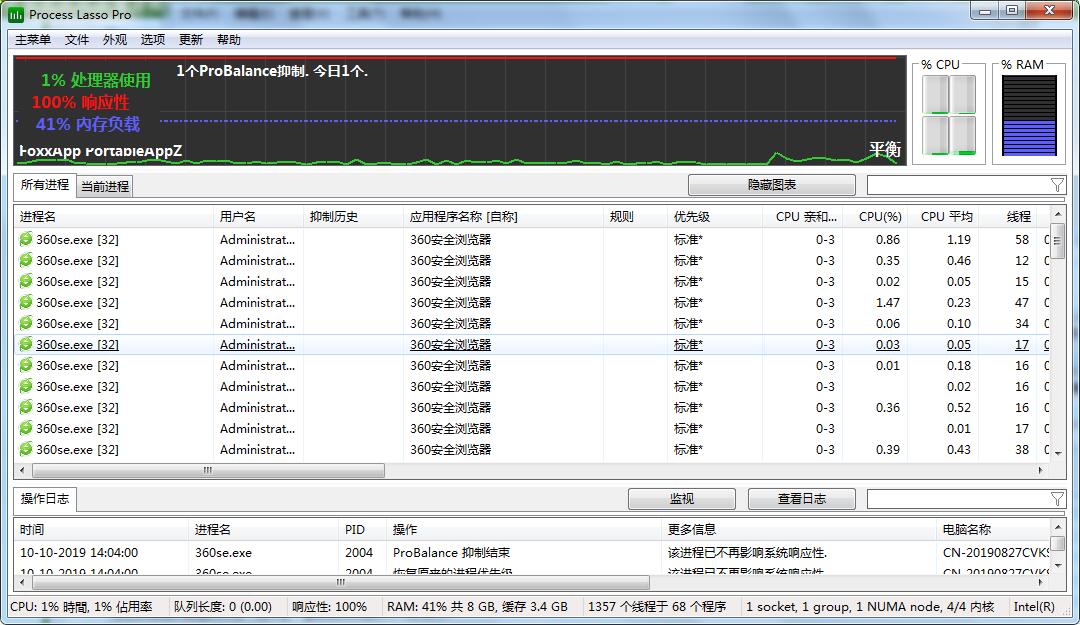This screenshot has width=1080, height=625.
Task: Click the log panel scroll up arrow
Action: [x=1058, y=527]
